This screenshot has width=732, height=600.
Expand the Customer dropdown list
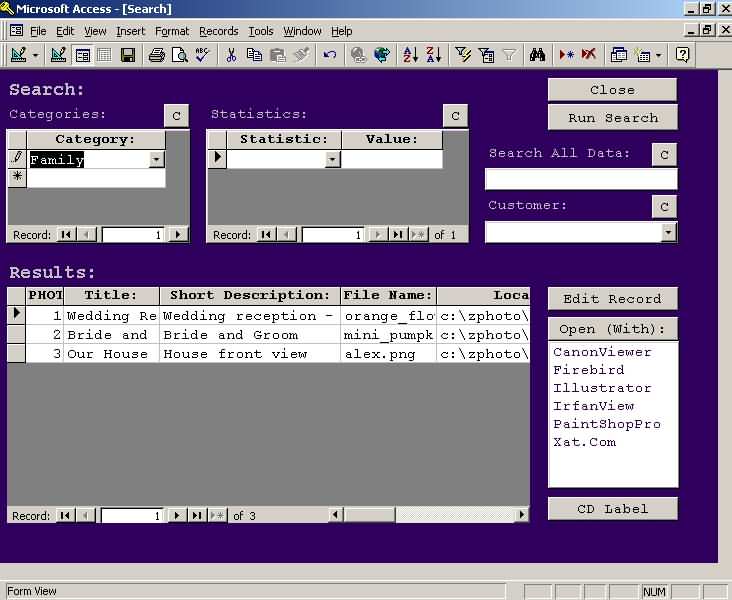669,232
